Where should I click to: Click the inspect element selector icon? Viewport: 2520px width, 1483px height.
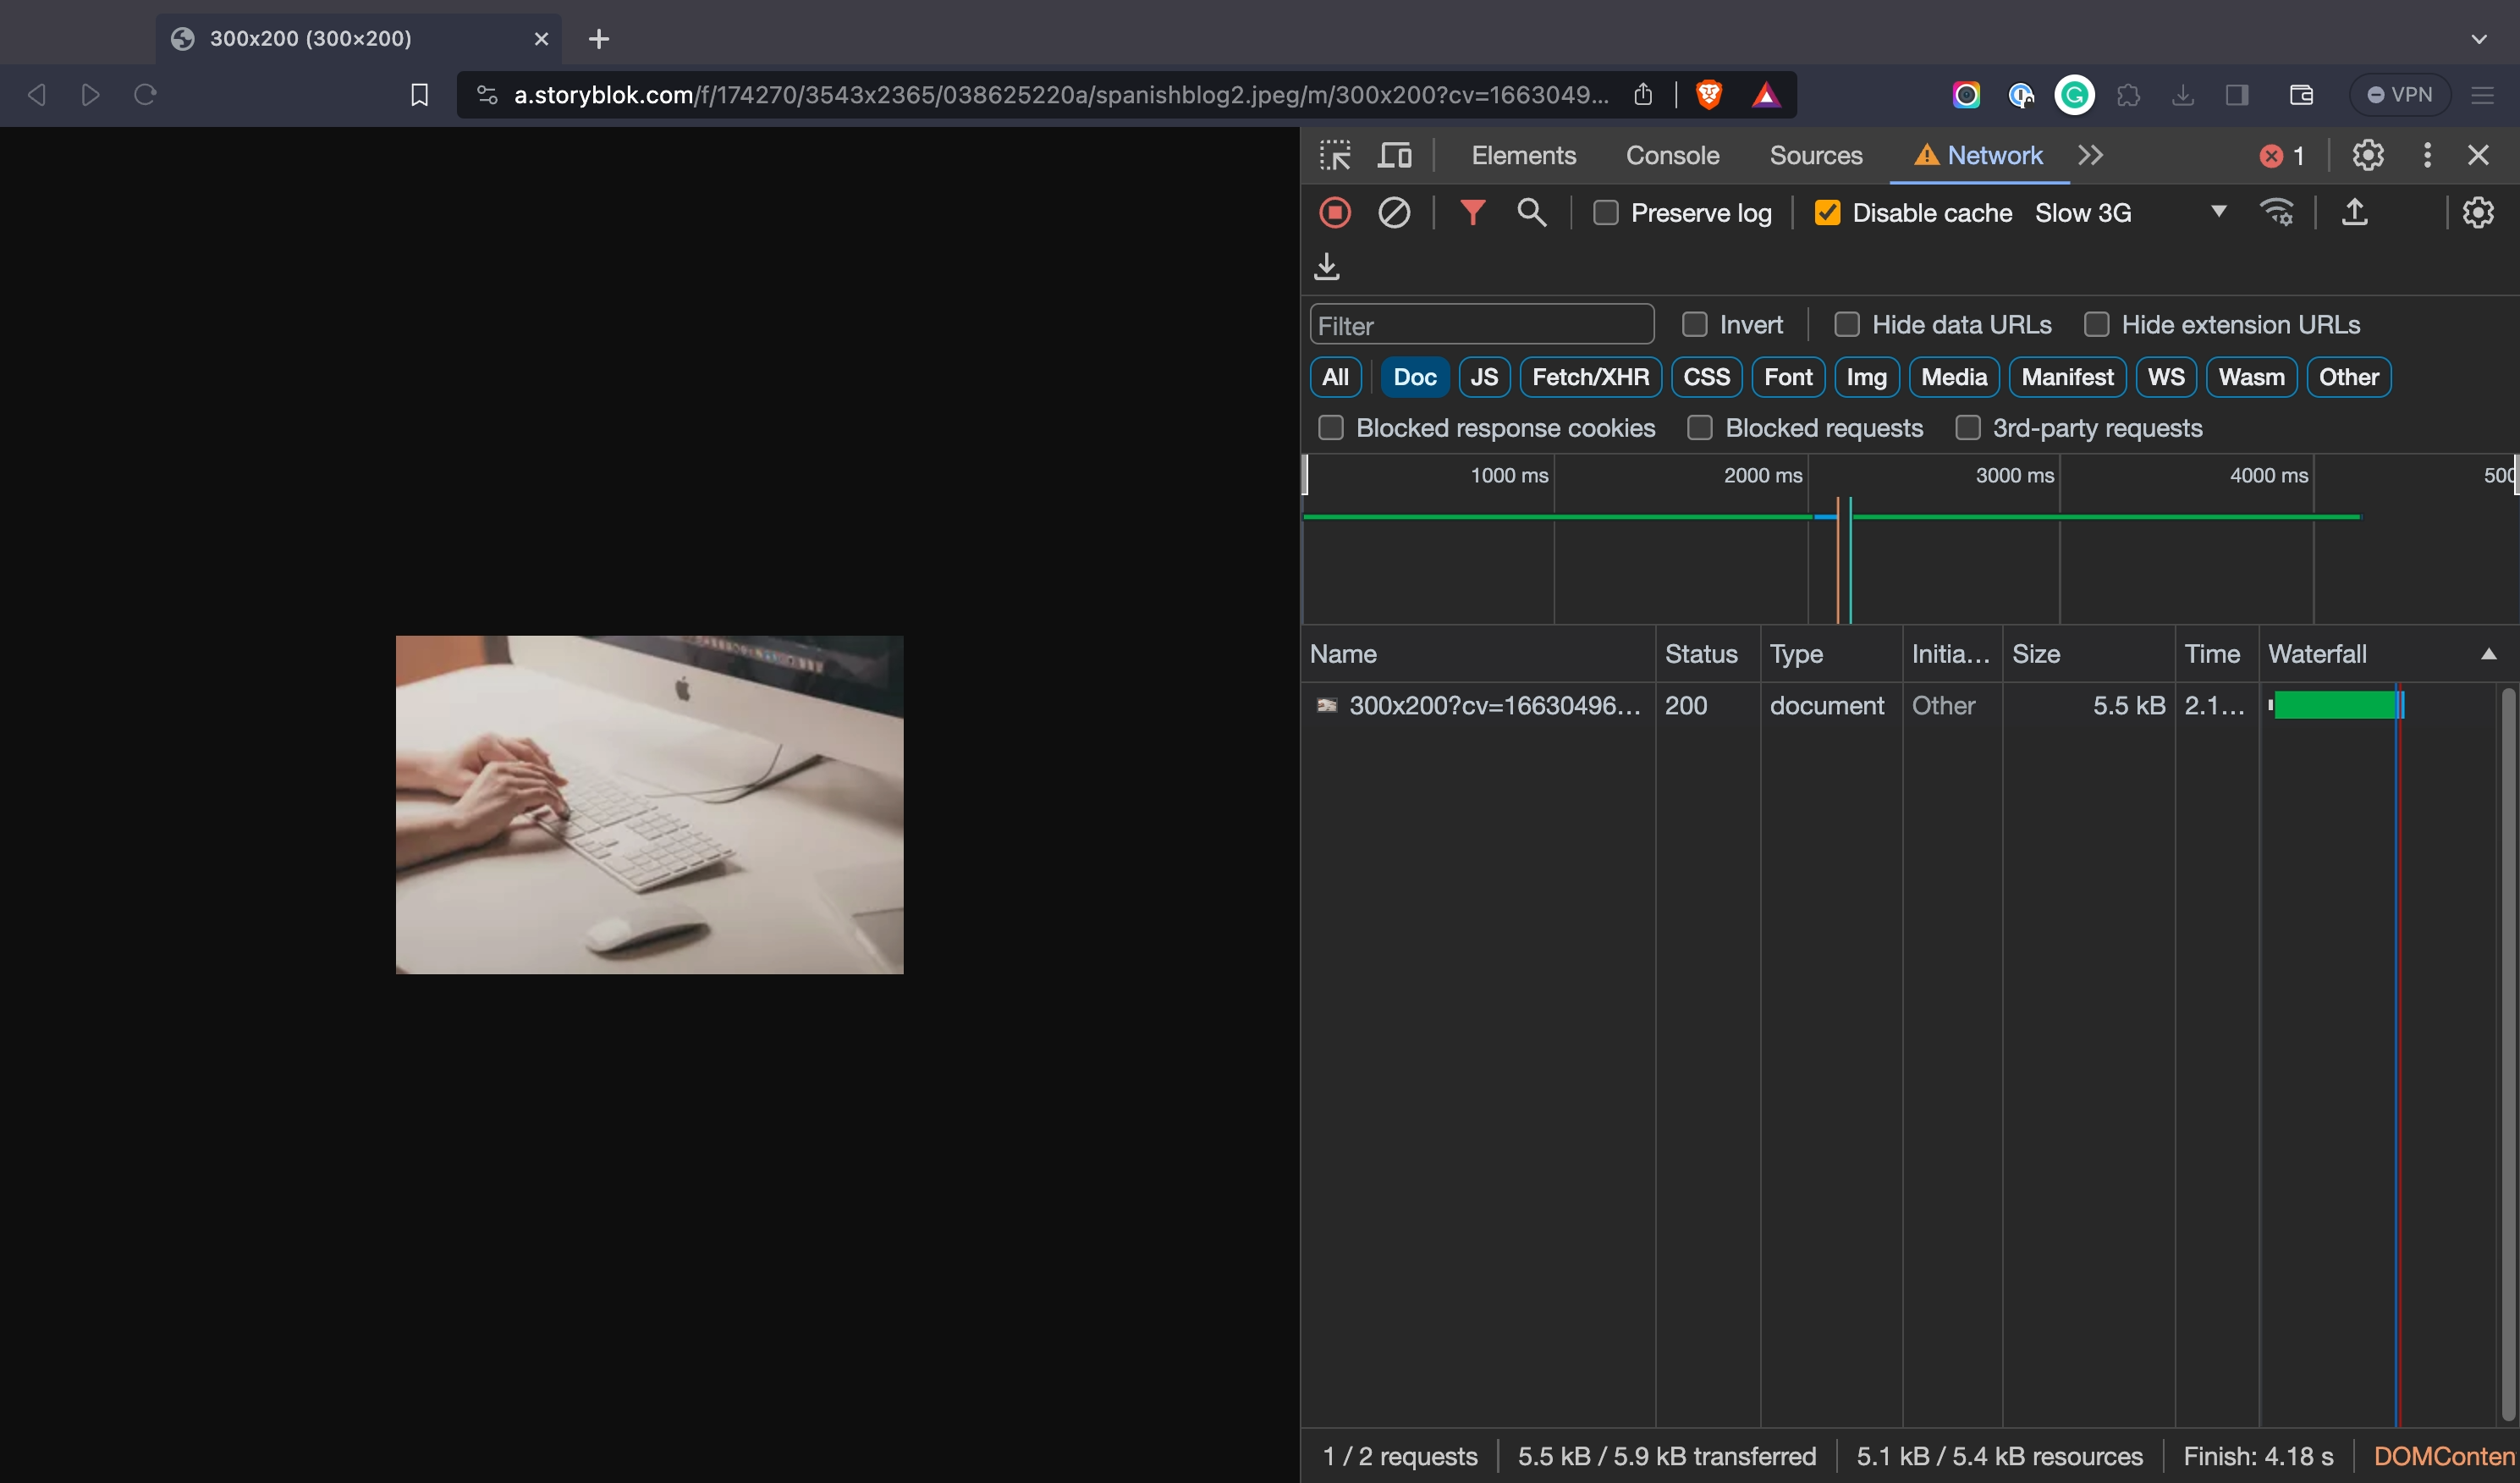coord(1335,155)
